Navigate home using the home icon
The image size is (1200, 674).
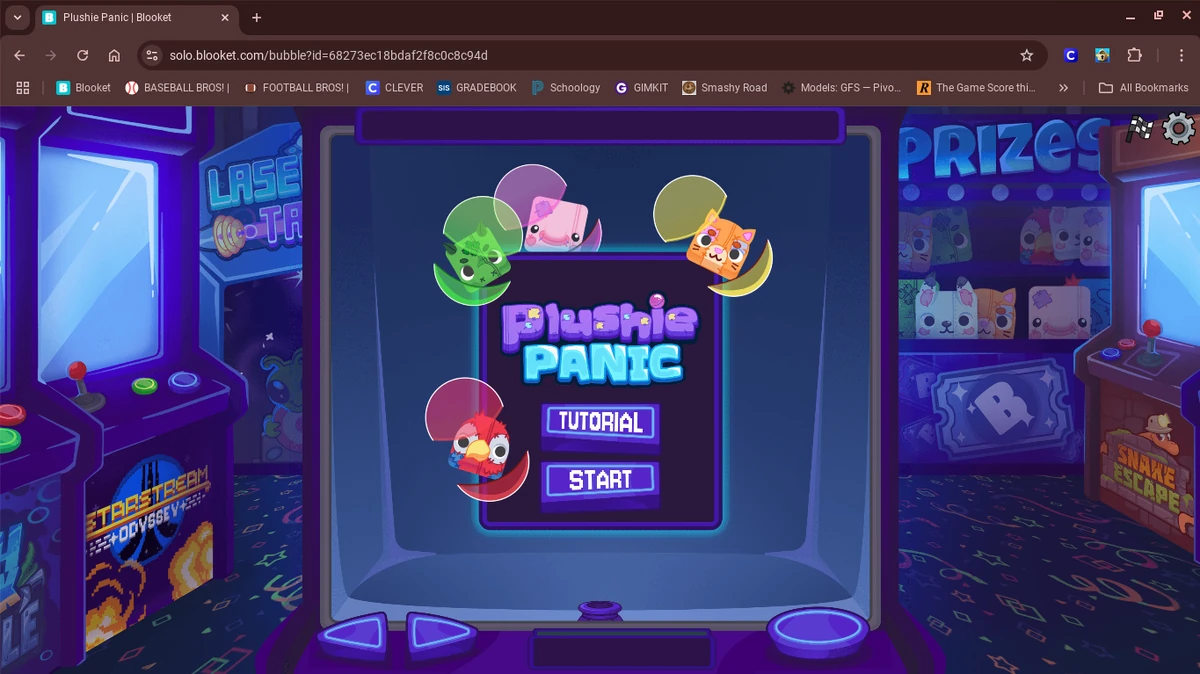114,55
